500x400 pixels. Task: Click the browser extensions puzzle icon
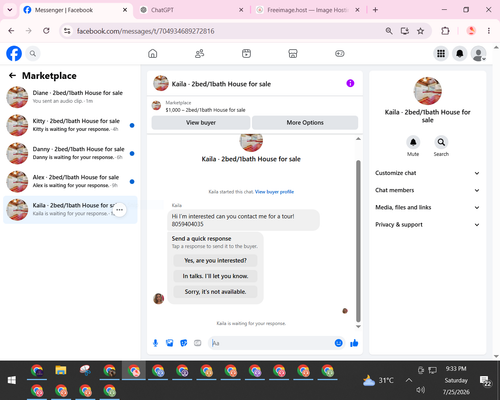[445, 31]
